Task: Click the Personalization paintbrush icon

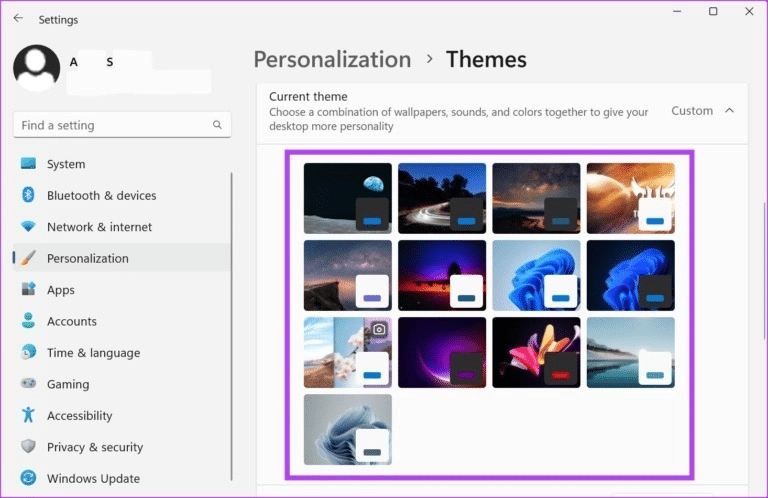Action: point(28,258)
